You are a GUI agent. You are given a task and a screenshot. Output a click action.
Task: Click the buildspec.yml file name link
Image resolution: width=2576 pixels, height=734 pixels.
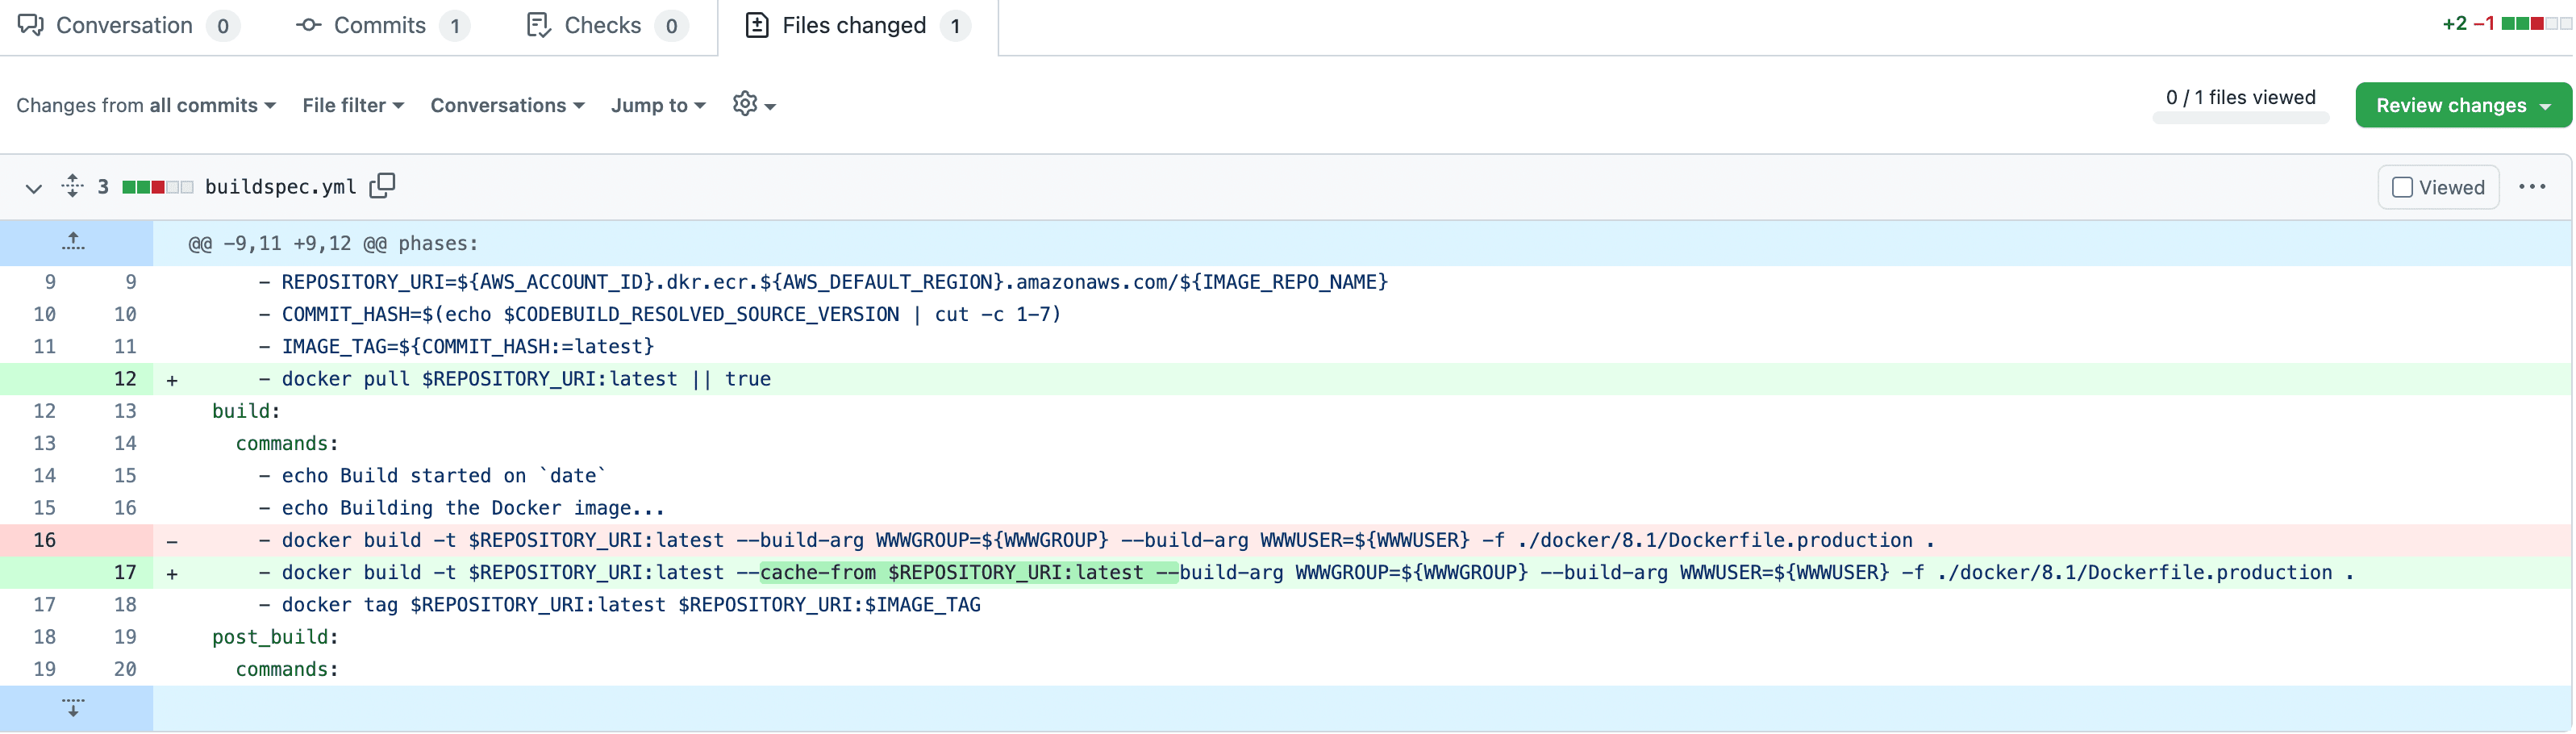tap(280, 187)
